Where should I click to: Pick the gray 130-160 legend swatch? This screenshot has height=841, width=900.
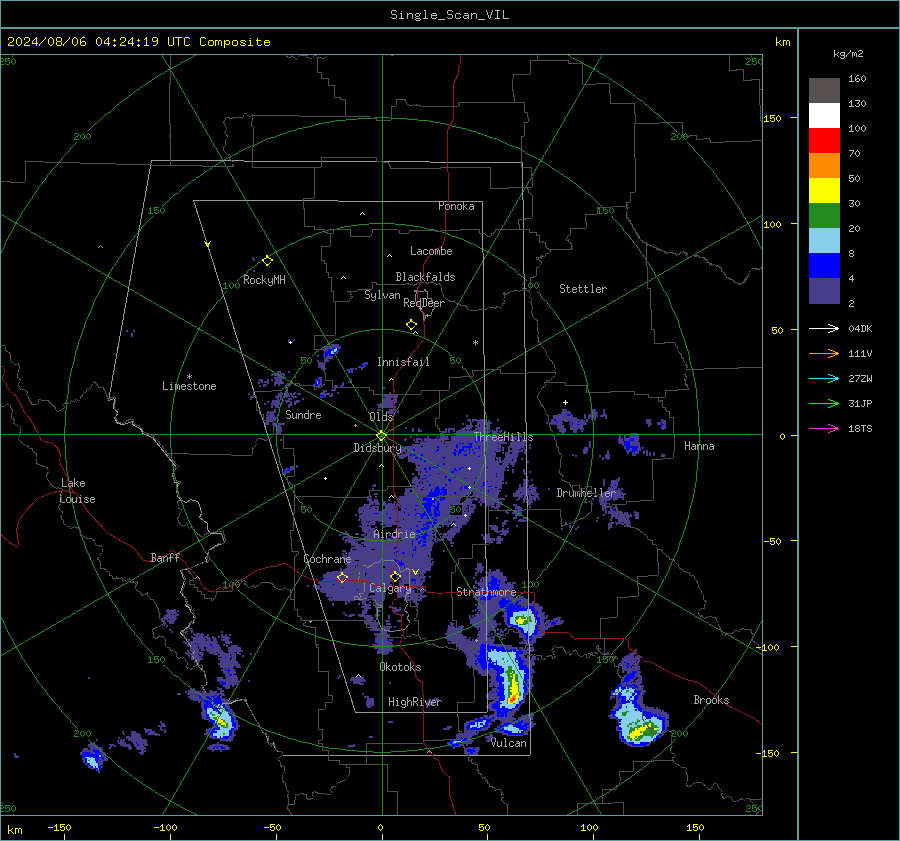coord(824,91)
